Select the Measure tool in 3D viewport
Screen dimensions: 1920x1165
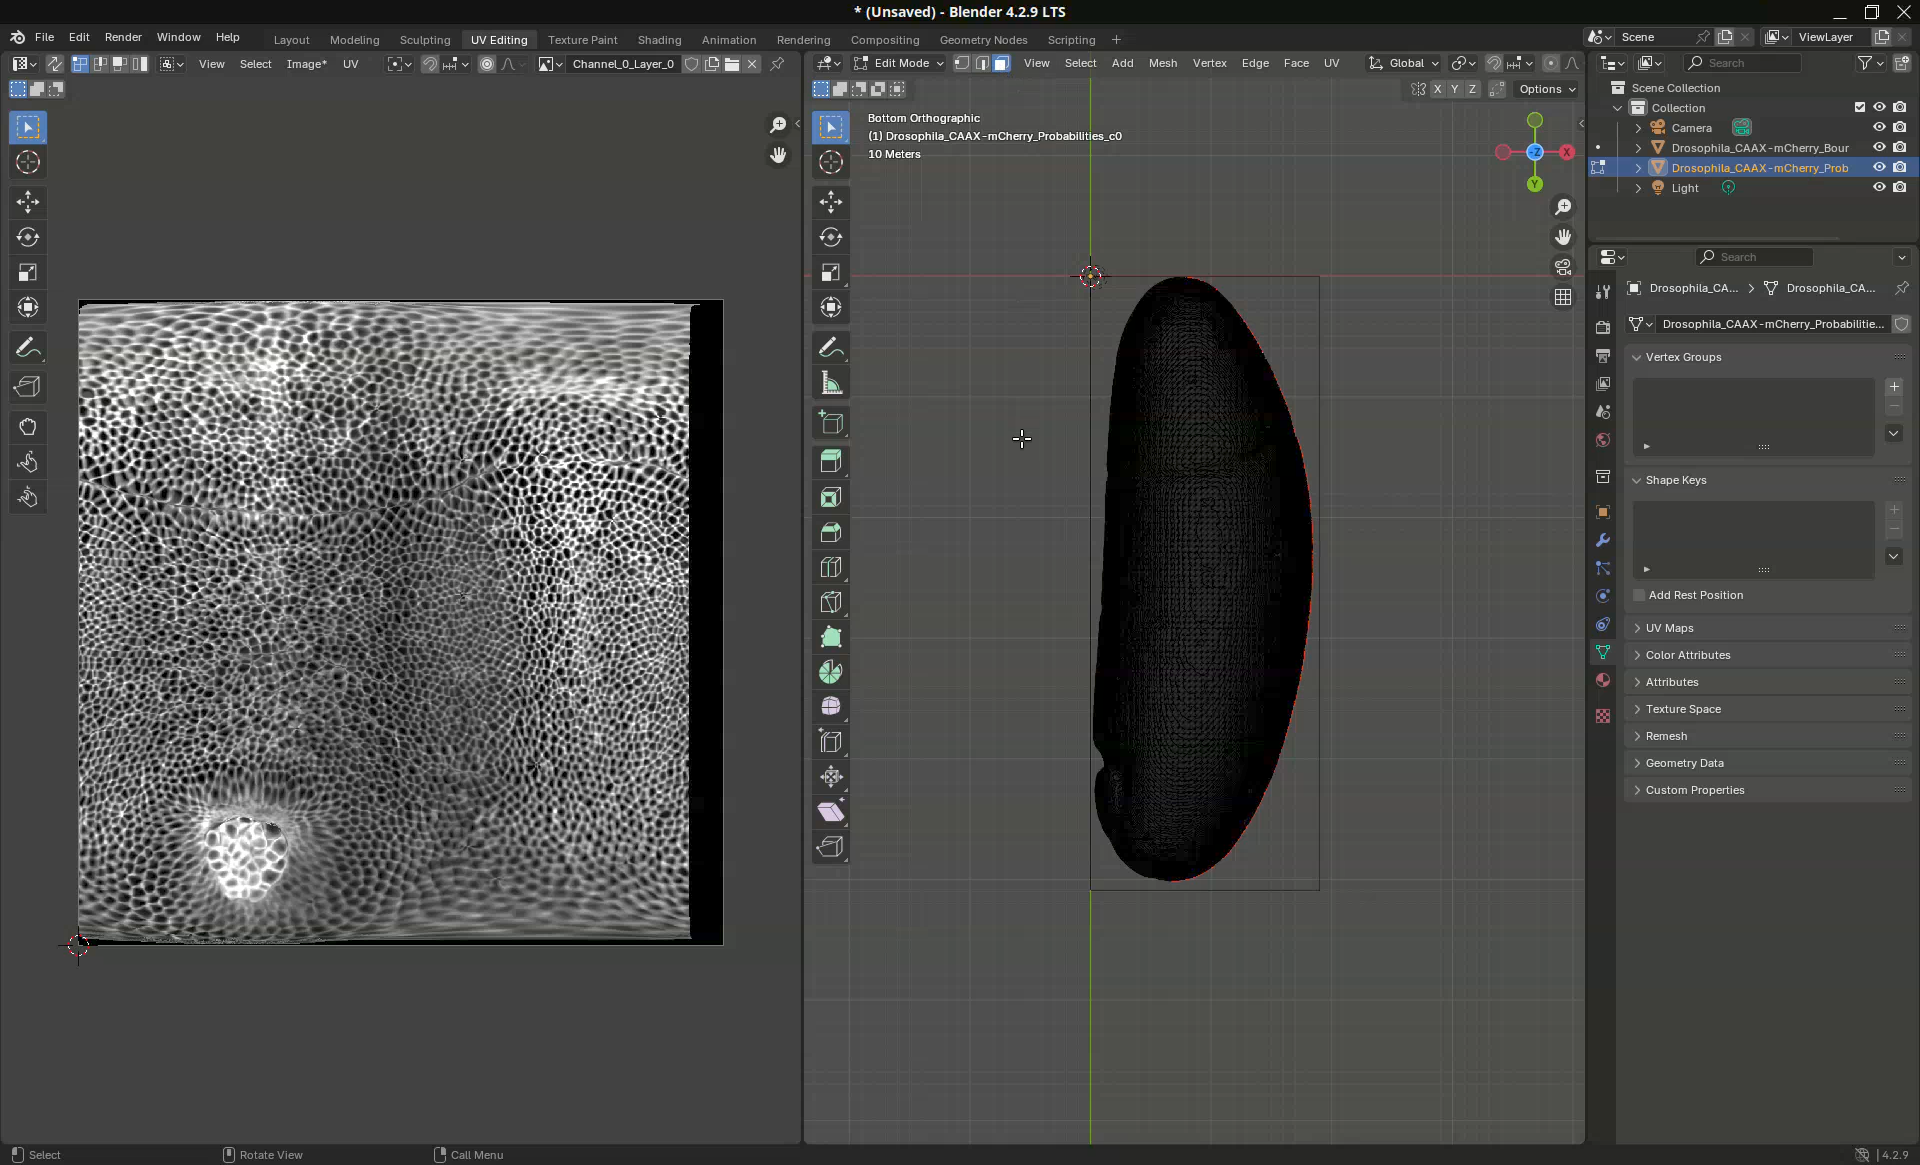[x=830, y=383]
